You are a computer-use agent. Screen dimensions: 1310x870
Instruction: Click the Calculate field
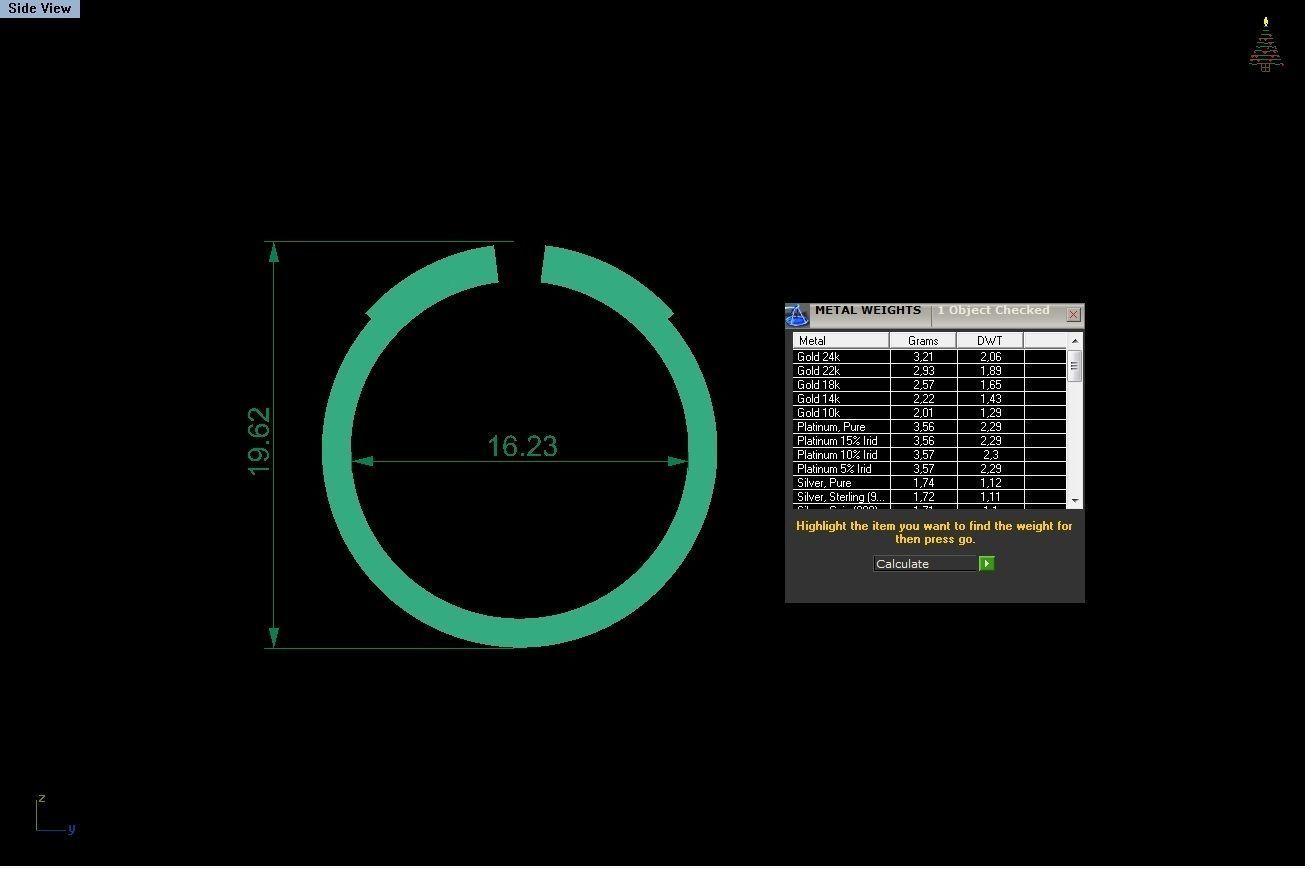tap(926, 564)
